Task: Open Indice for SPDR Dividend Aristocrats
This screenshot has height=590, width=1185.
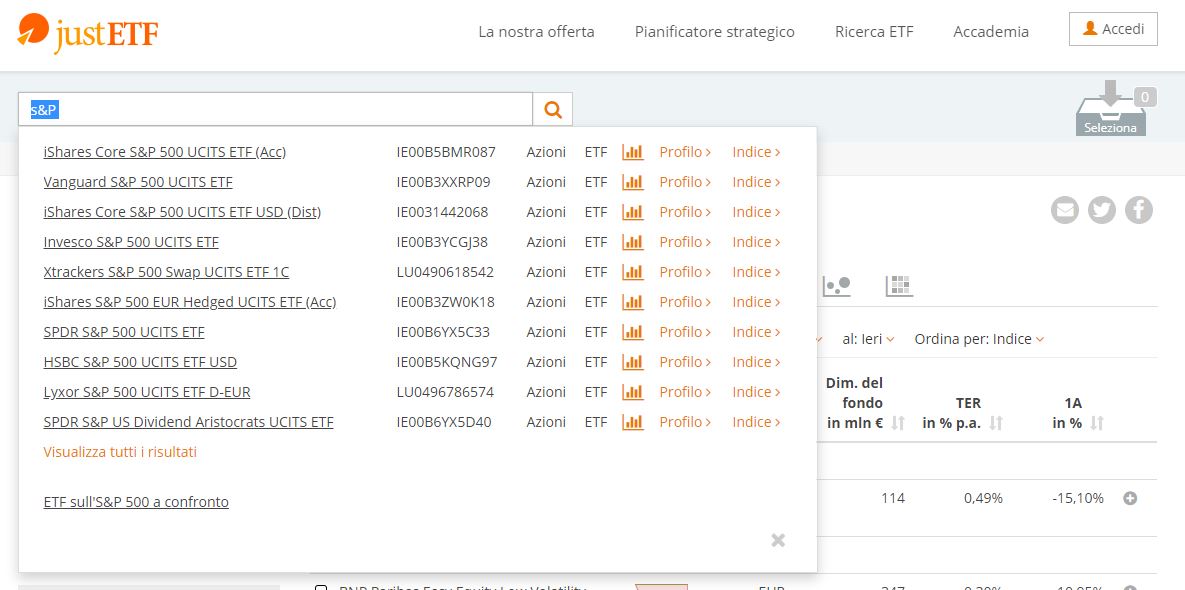Action: point(756,422)
